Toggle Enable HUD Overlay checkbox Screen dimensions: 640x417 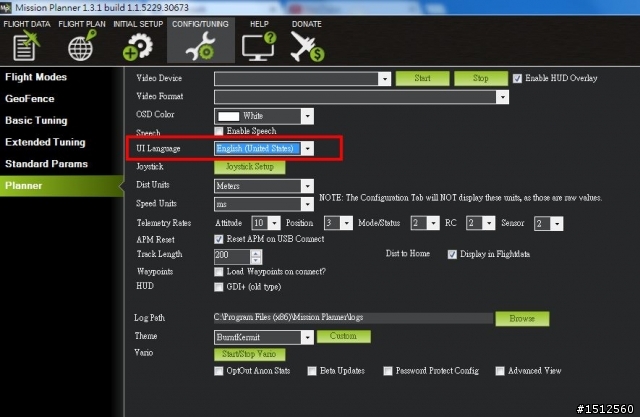click(517, 78)
